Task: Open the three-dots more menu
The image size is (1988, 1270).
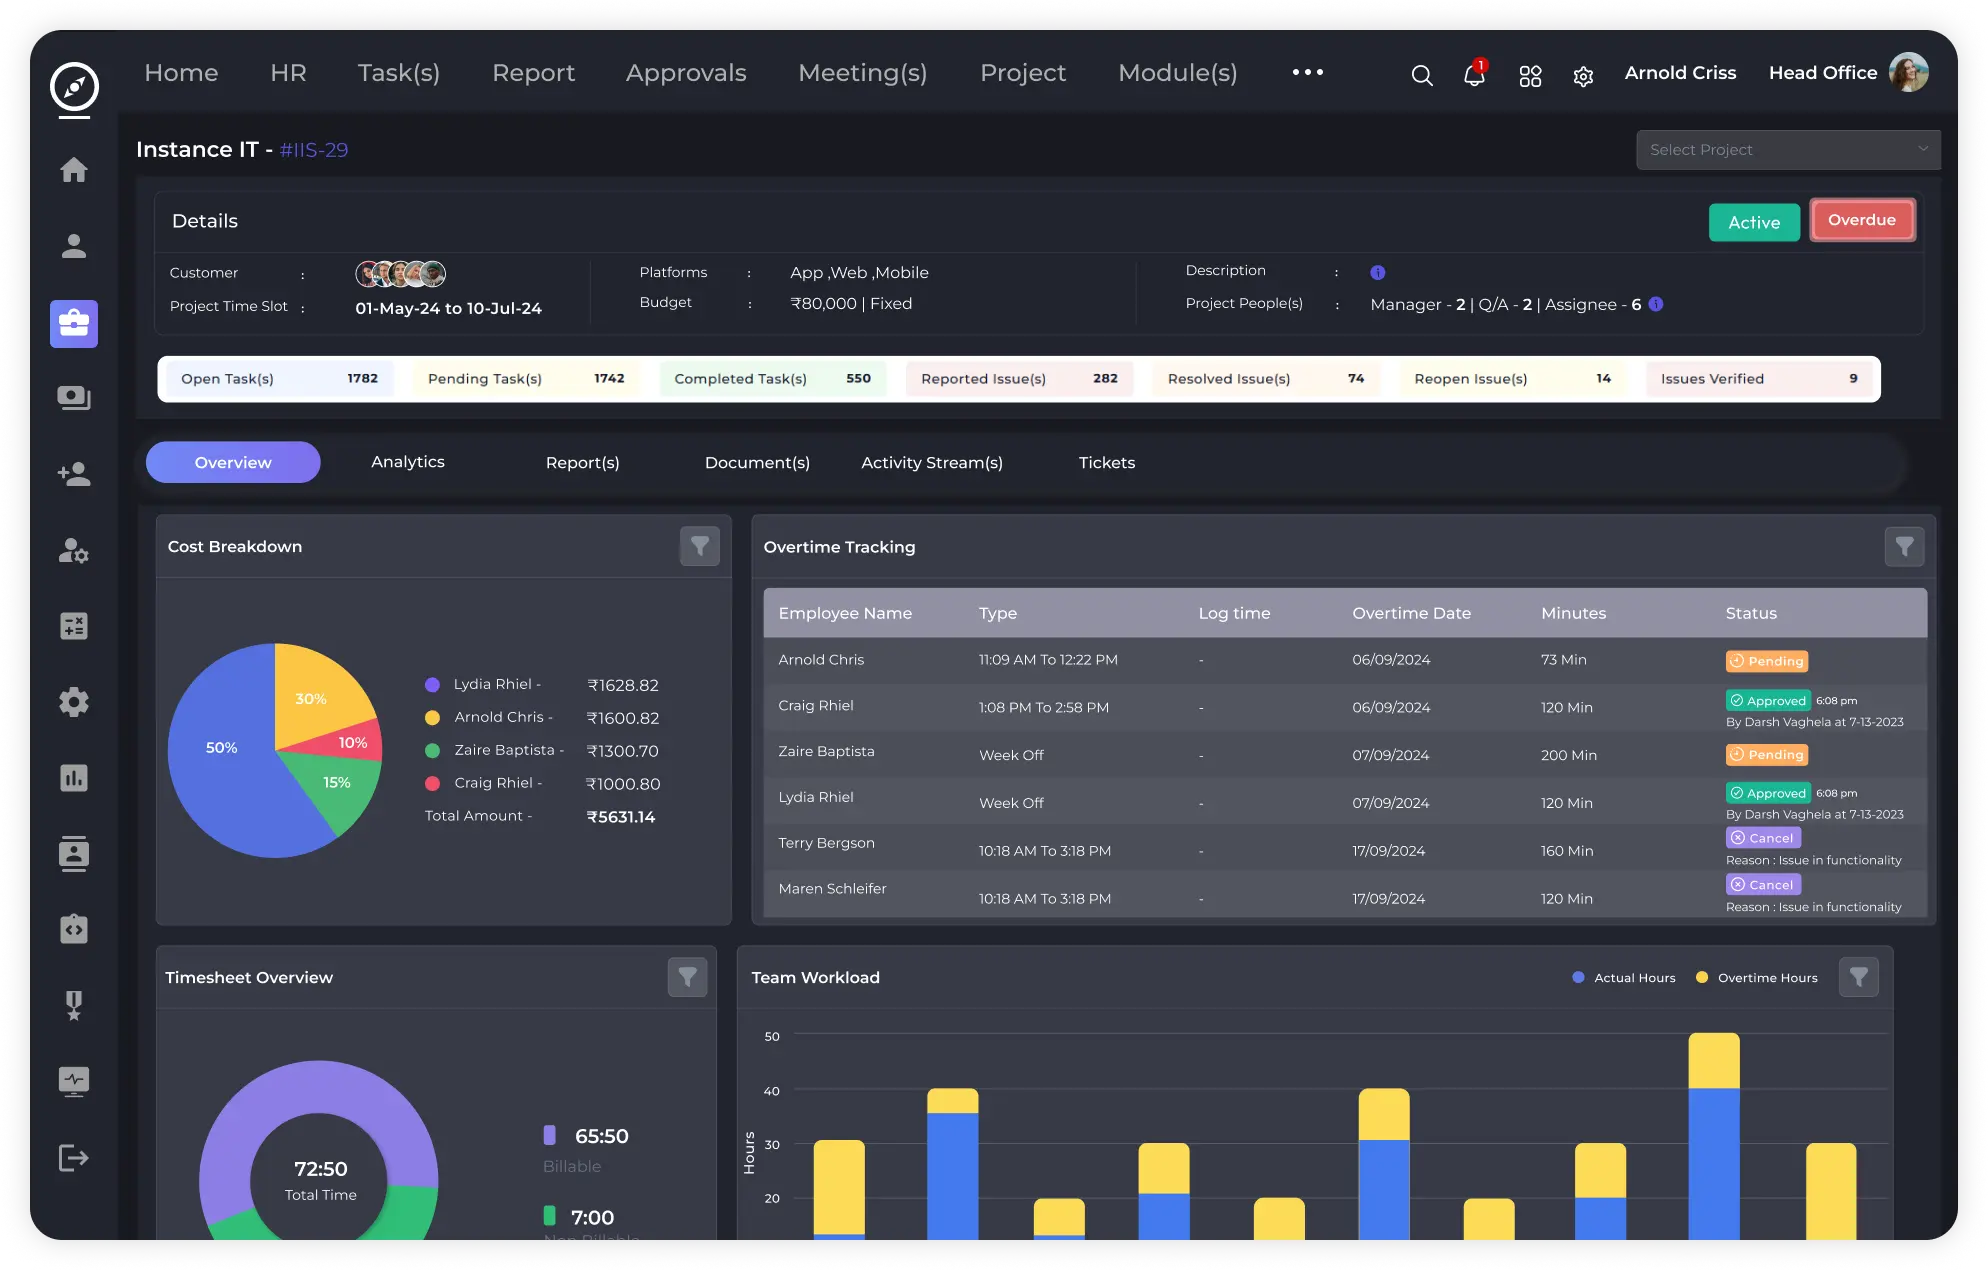Action: [x=1307, y=72]
